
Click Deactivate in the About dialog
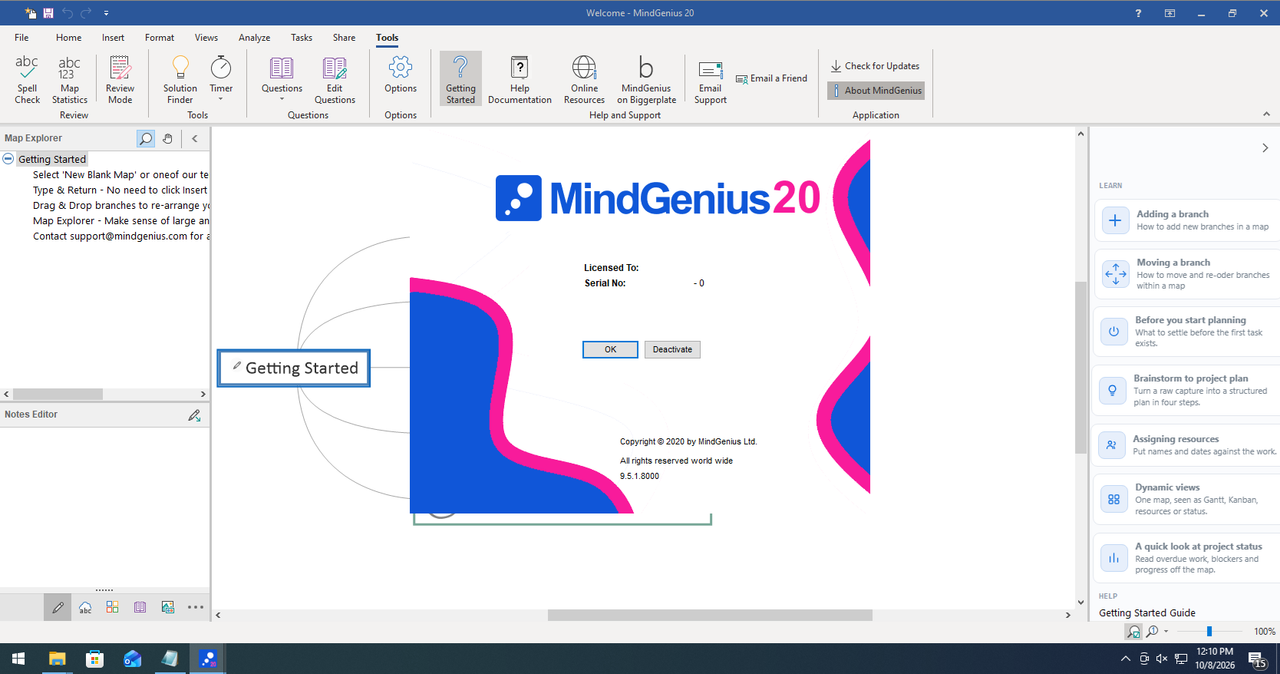tap(672, 350)
